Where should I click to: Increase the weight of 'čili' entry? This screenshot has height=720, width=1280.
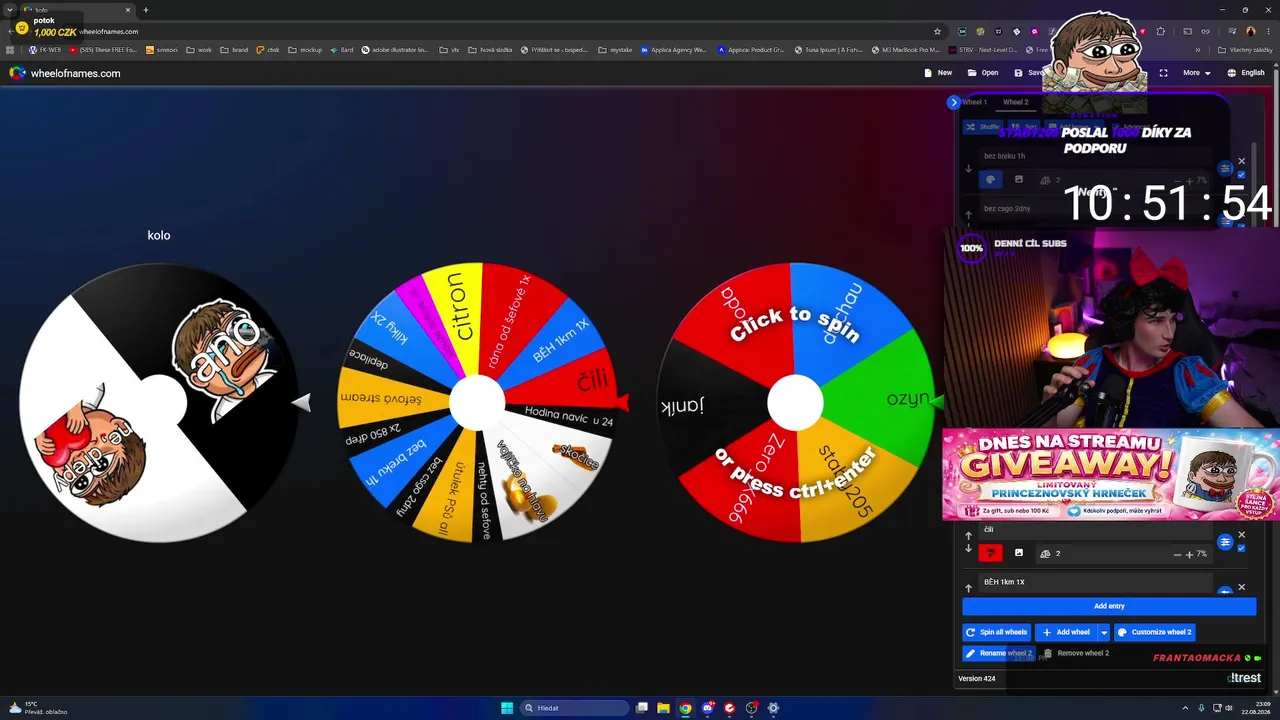tap(1190, 554)
